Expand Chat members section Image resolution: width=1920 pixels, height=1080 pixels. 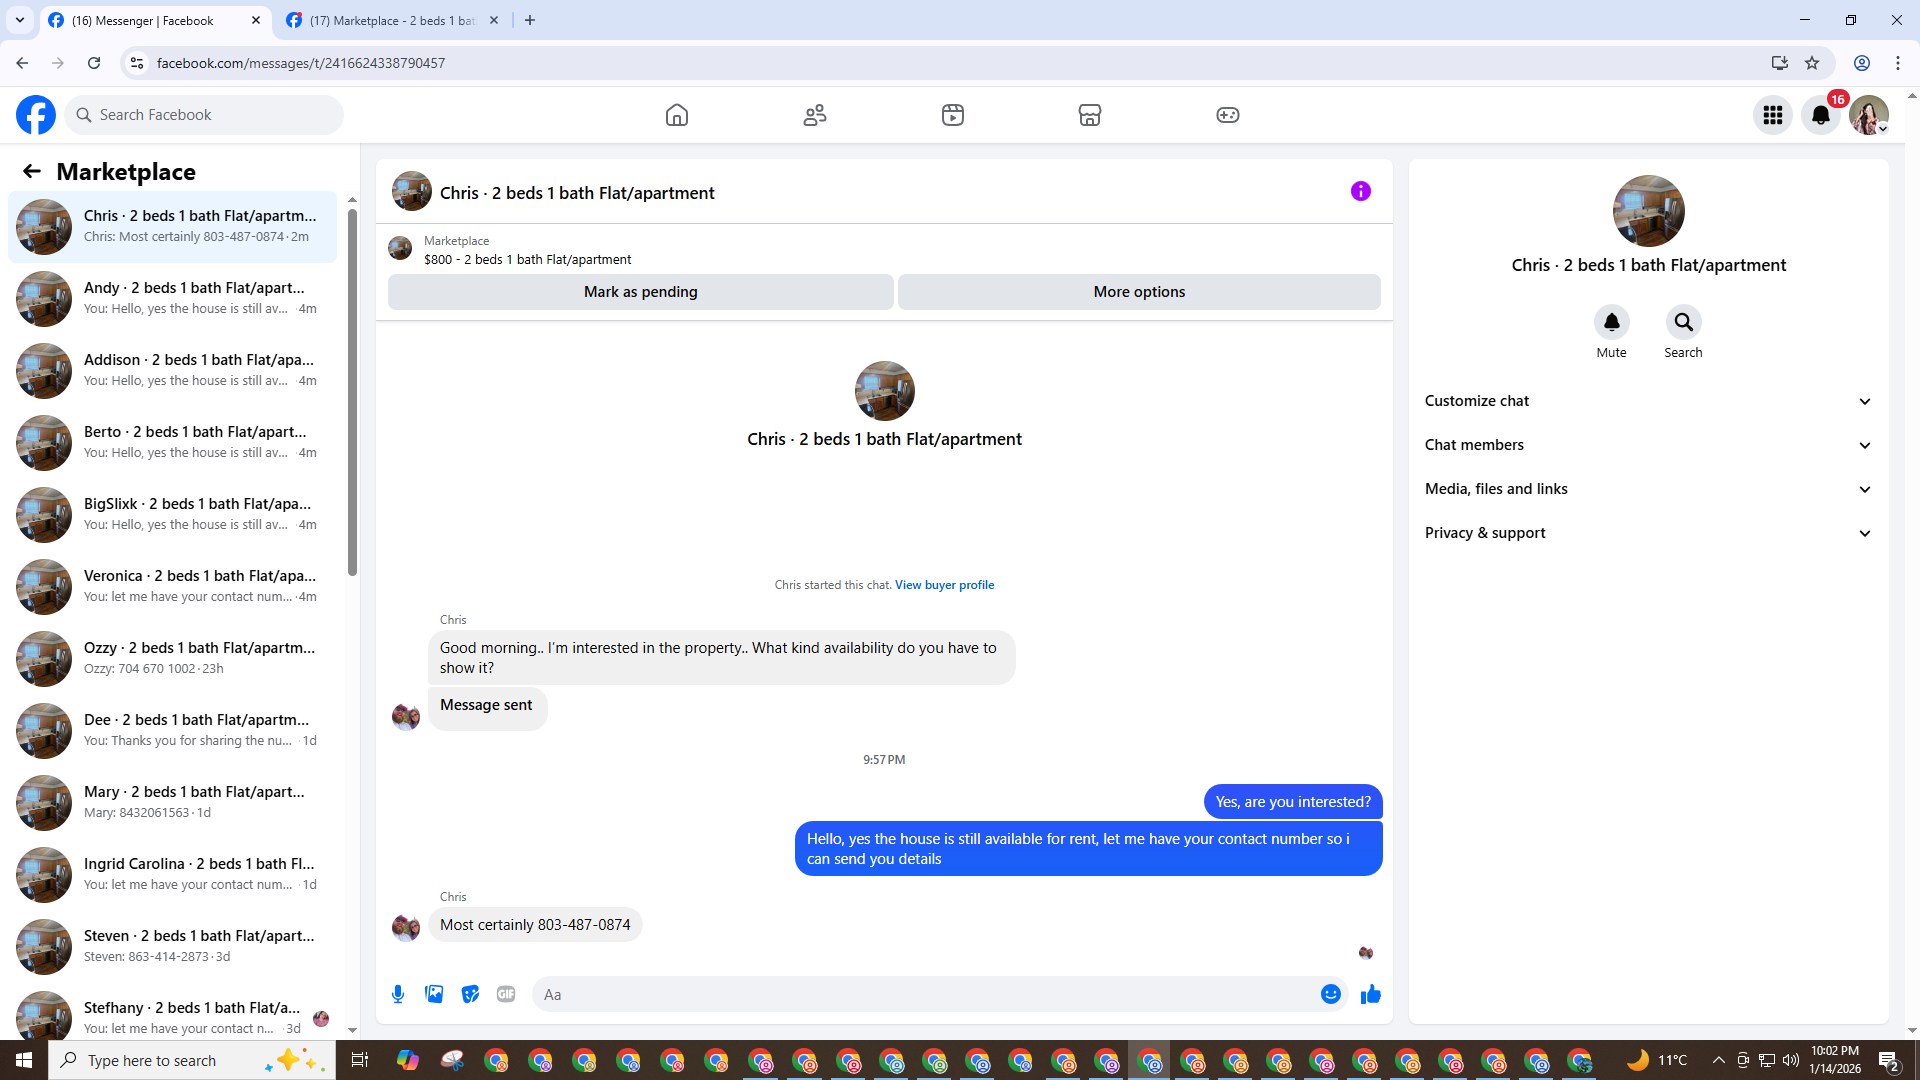(1647, 445)
